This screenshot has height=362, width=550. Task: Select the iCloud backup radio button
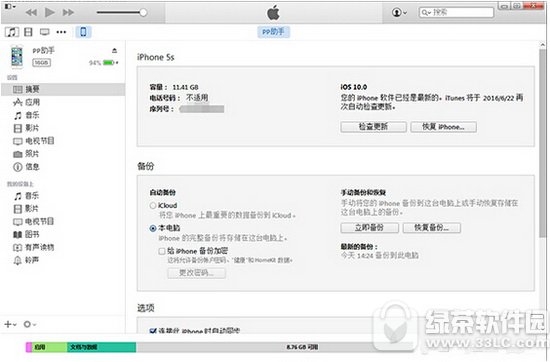[x=153, y=206]
